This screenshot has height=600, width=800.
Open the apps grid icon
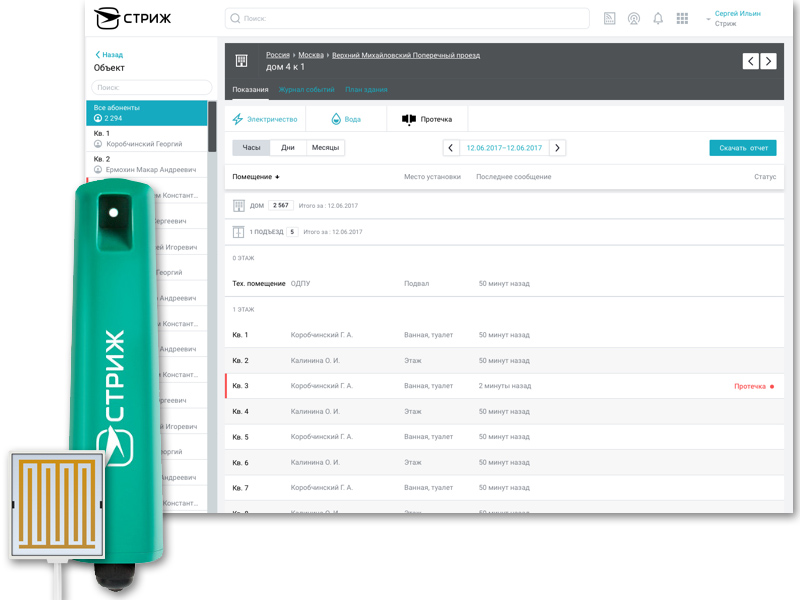point(682,19)
